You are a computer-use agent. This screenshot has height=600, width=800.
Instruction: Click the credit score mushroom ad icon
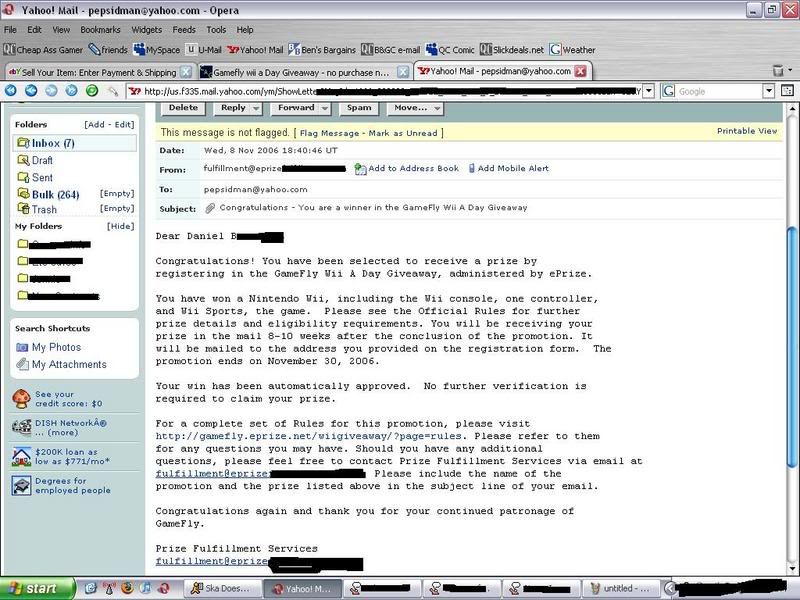click(21, 398)
